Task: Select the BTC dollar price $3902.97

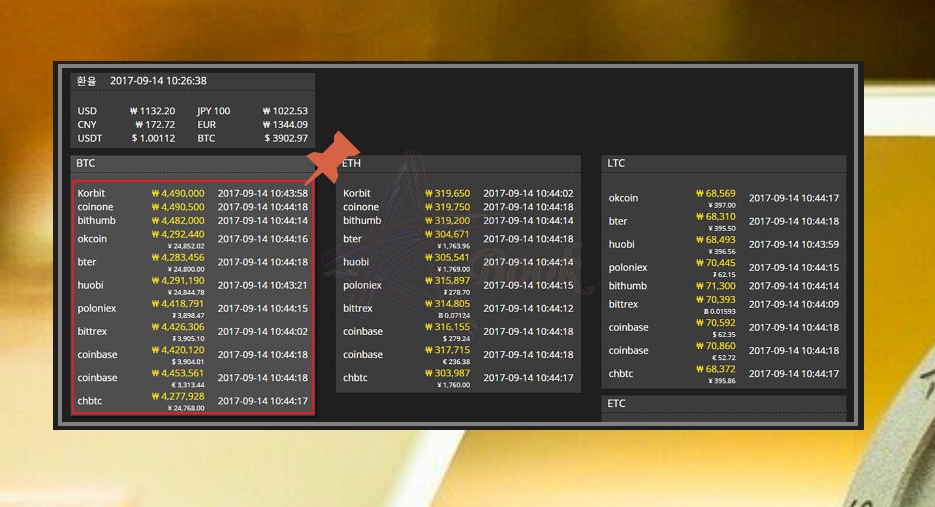Action: tap(286, 138)
